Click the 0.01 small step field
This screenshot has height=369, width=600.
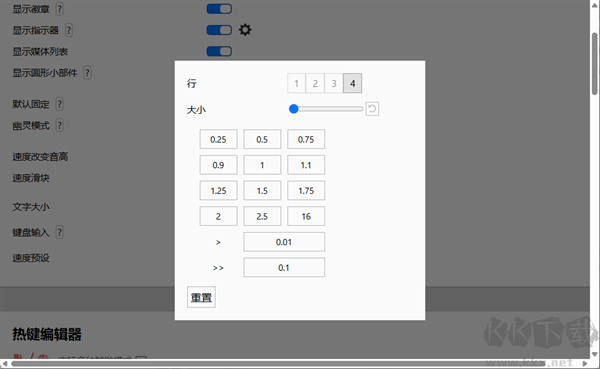point(284,242)
